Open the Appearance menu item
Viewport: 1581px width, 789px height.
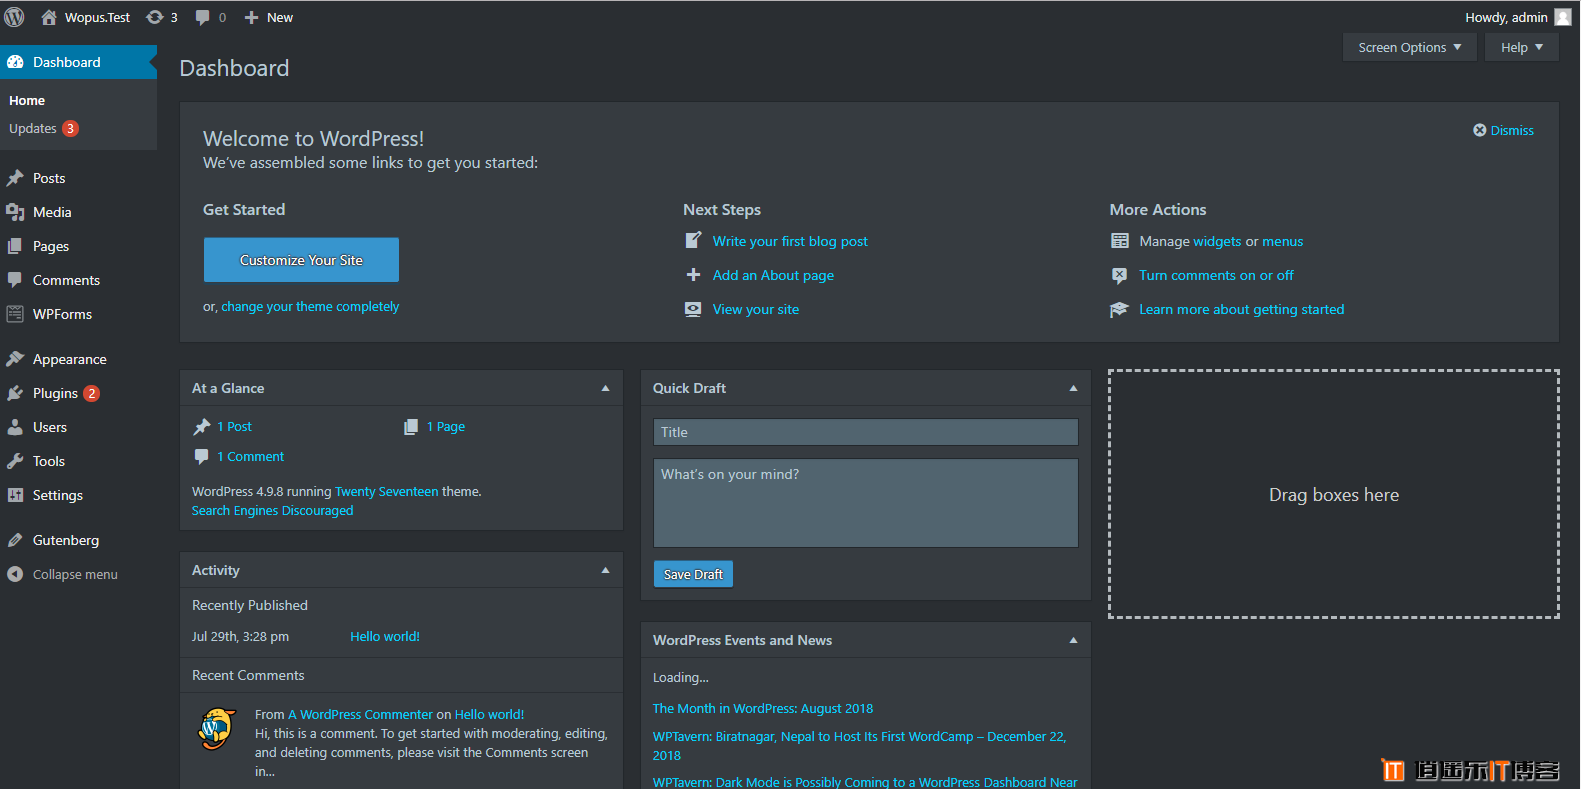(78, 359)
